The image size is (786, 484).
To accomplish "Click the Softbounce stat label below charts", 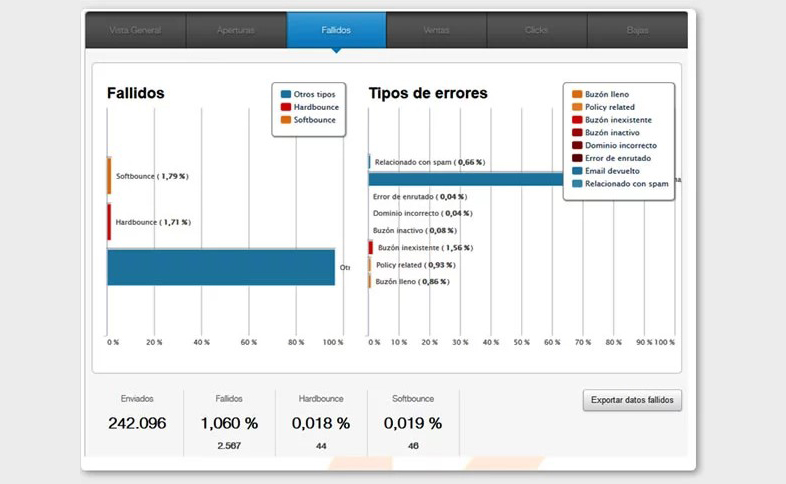I will click(x=413, y=399).
